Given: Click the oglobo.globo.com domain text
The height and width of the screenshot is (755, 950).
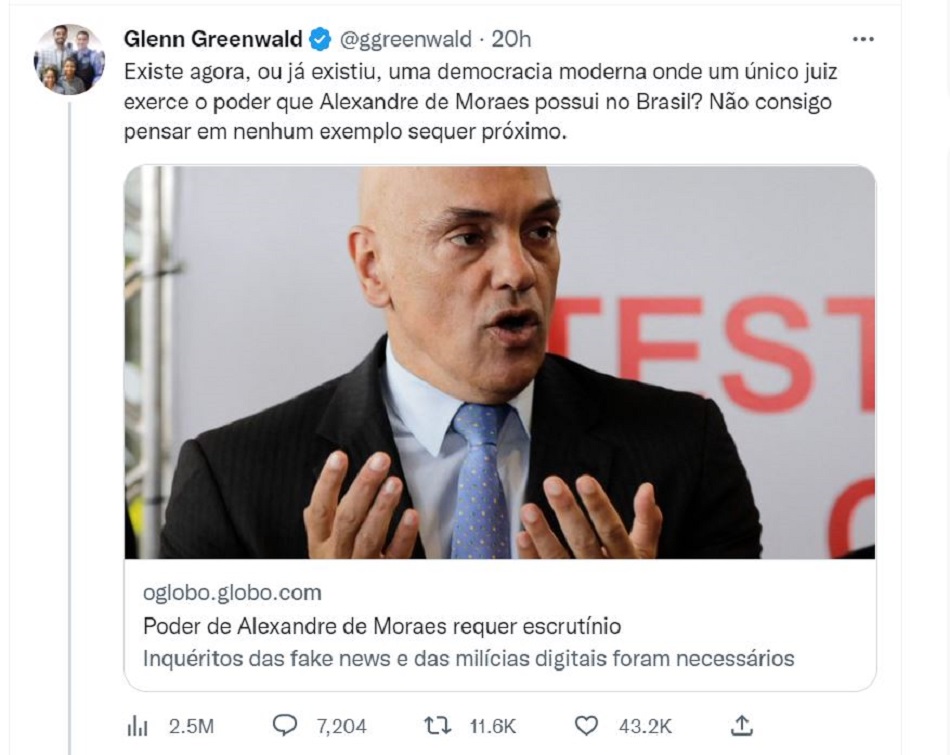Looking at the screenshot, I should [x=232, y=593].
